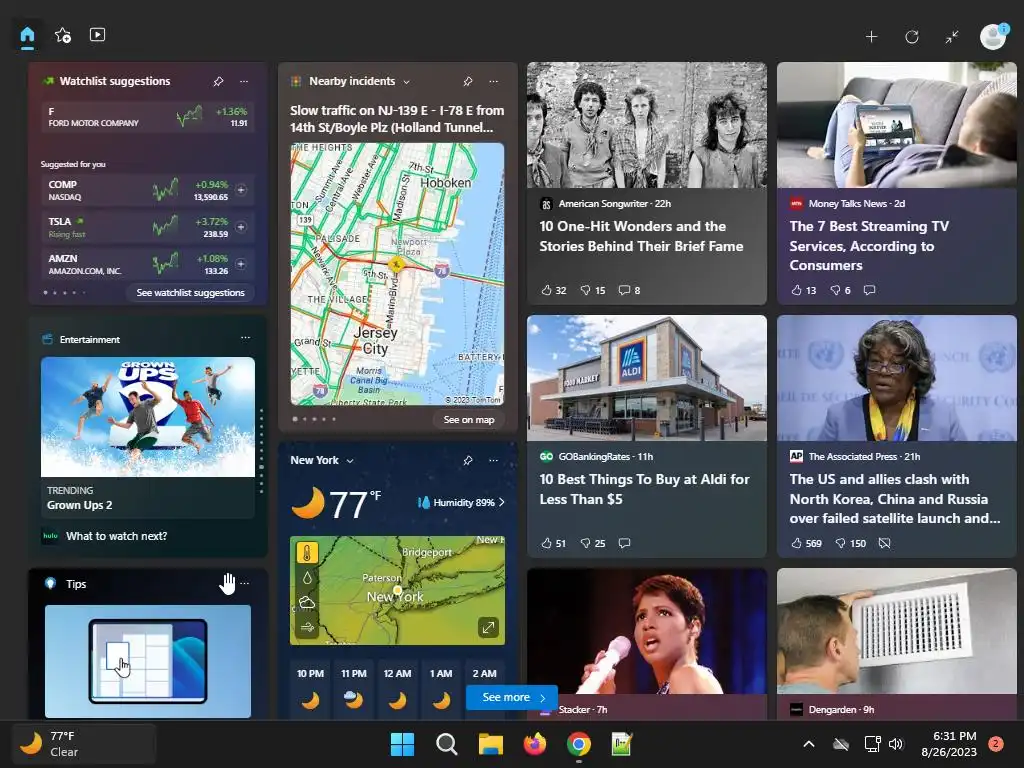
Task: Open more options for Nearby incidents widget
Action: point(493,81)
